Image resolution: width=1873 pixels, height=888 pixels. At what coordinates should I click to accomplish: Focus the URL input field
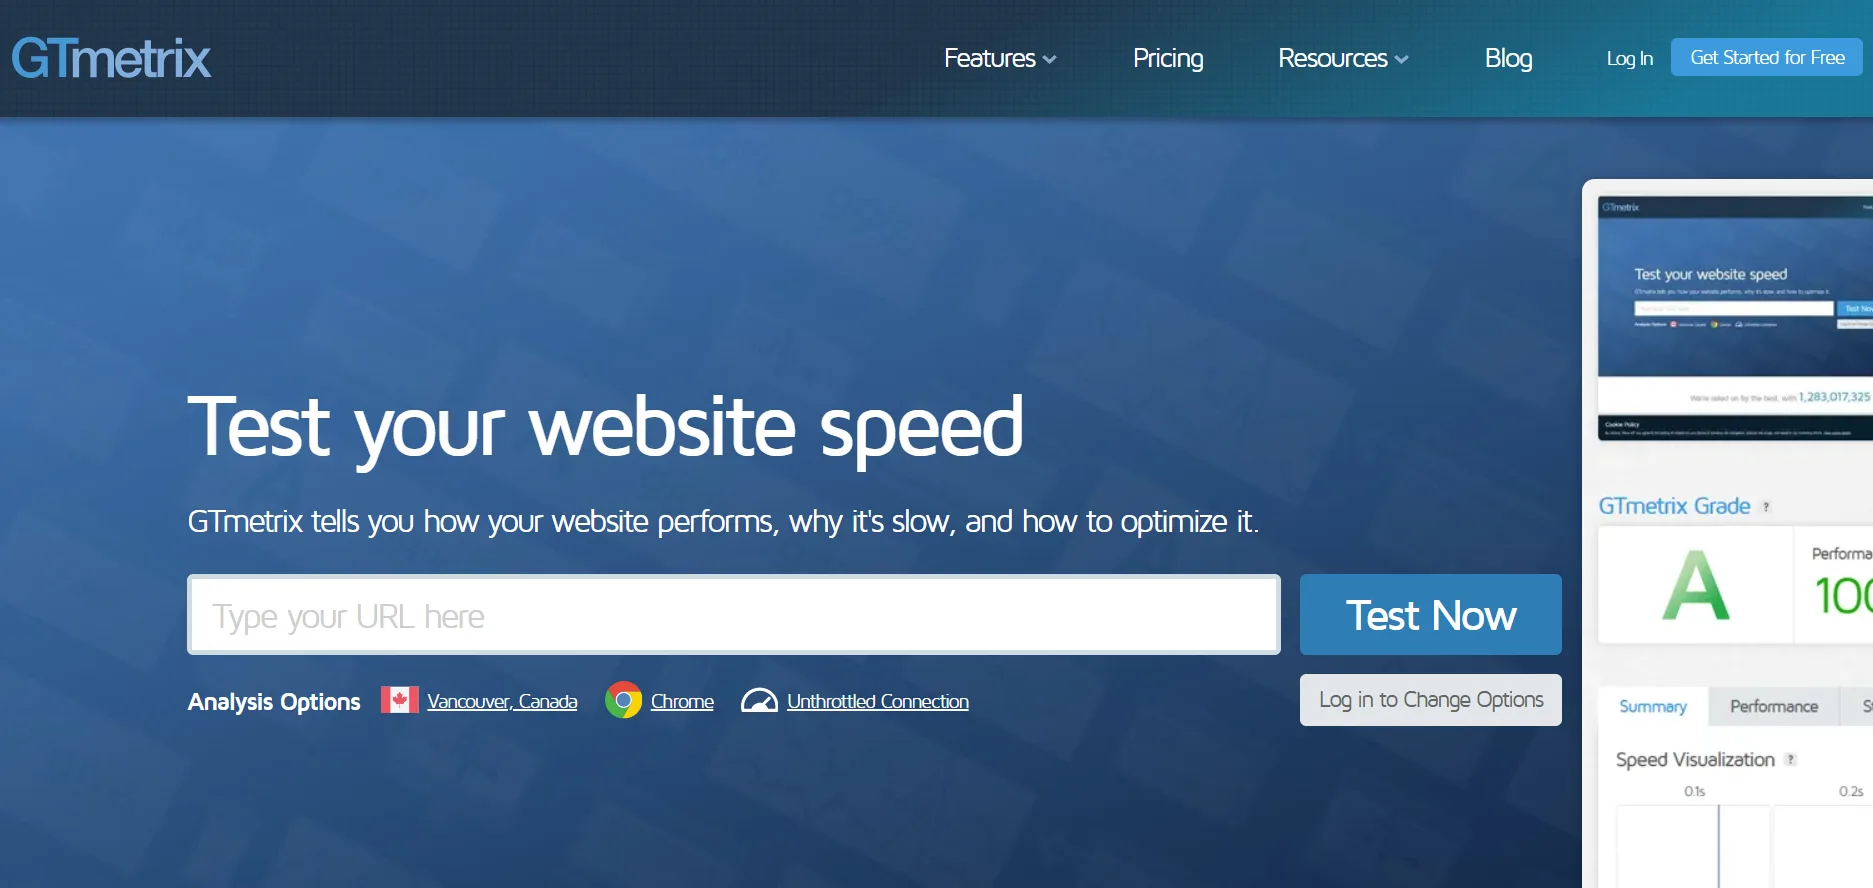tap(733, 615)
